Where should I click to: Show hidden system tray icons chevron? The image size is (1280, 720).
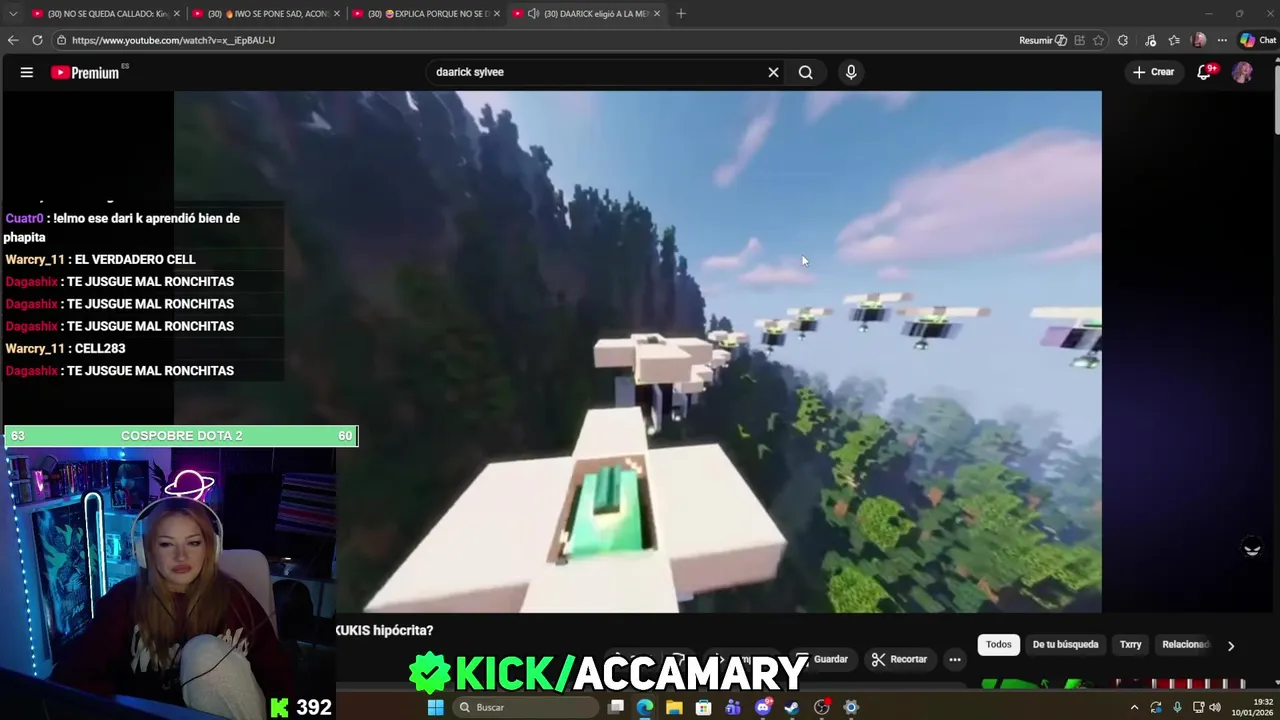[1134, 707]
